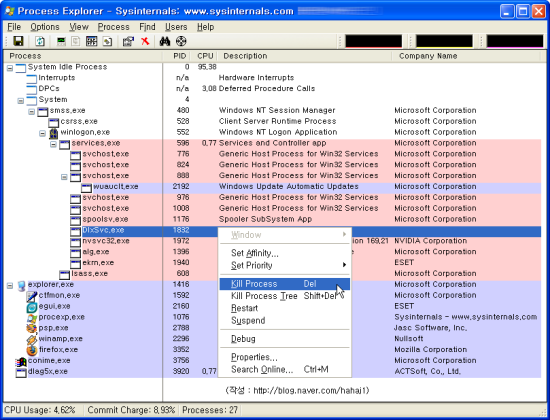550x420 pixels.
Task: Click Processes: 27 in status bar
Action: point(210,410)
